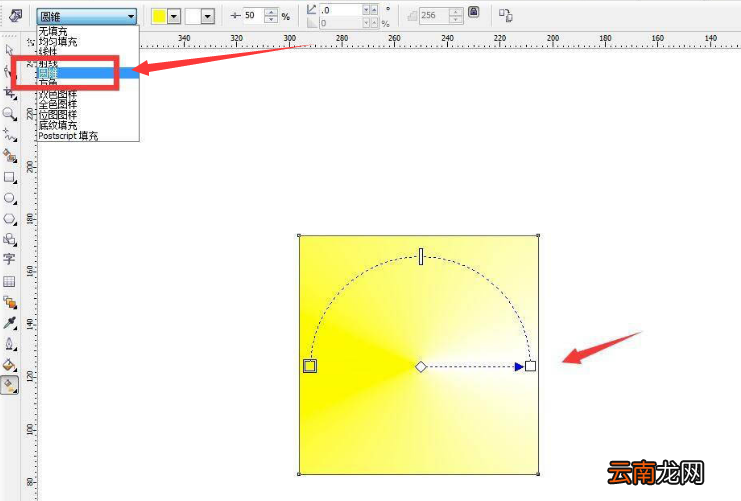Select the Pick arrow tool

click(9, 51)
